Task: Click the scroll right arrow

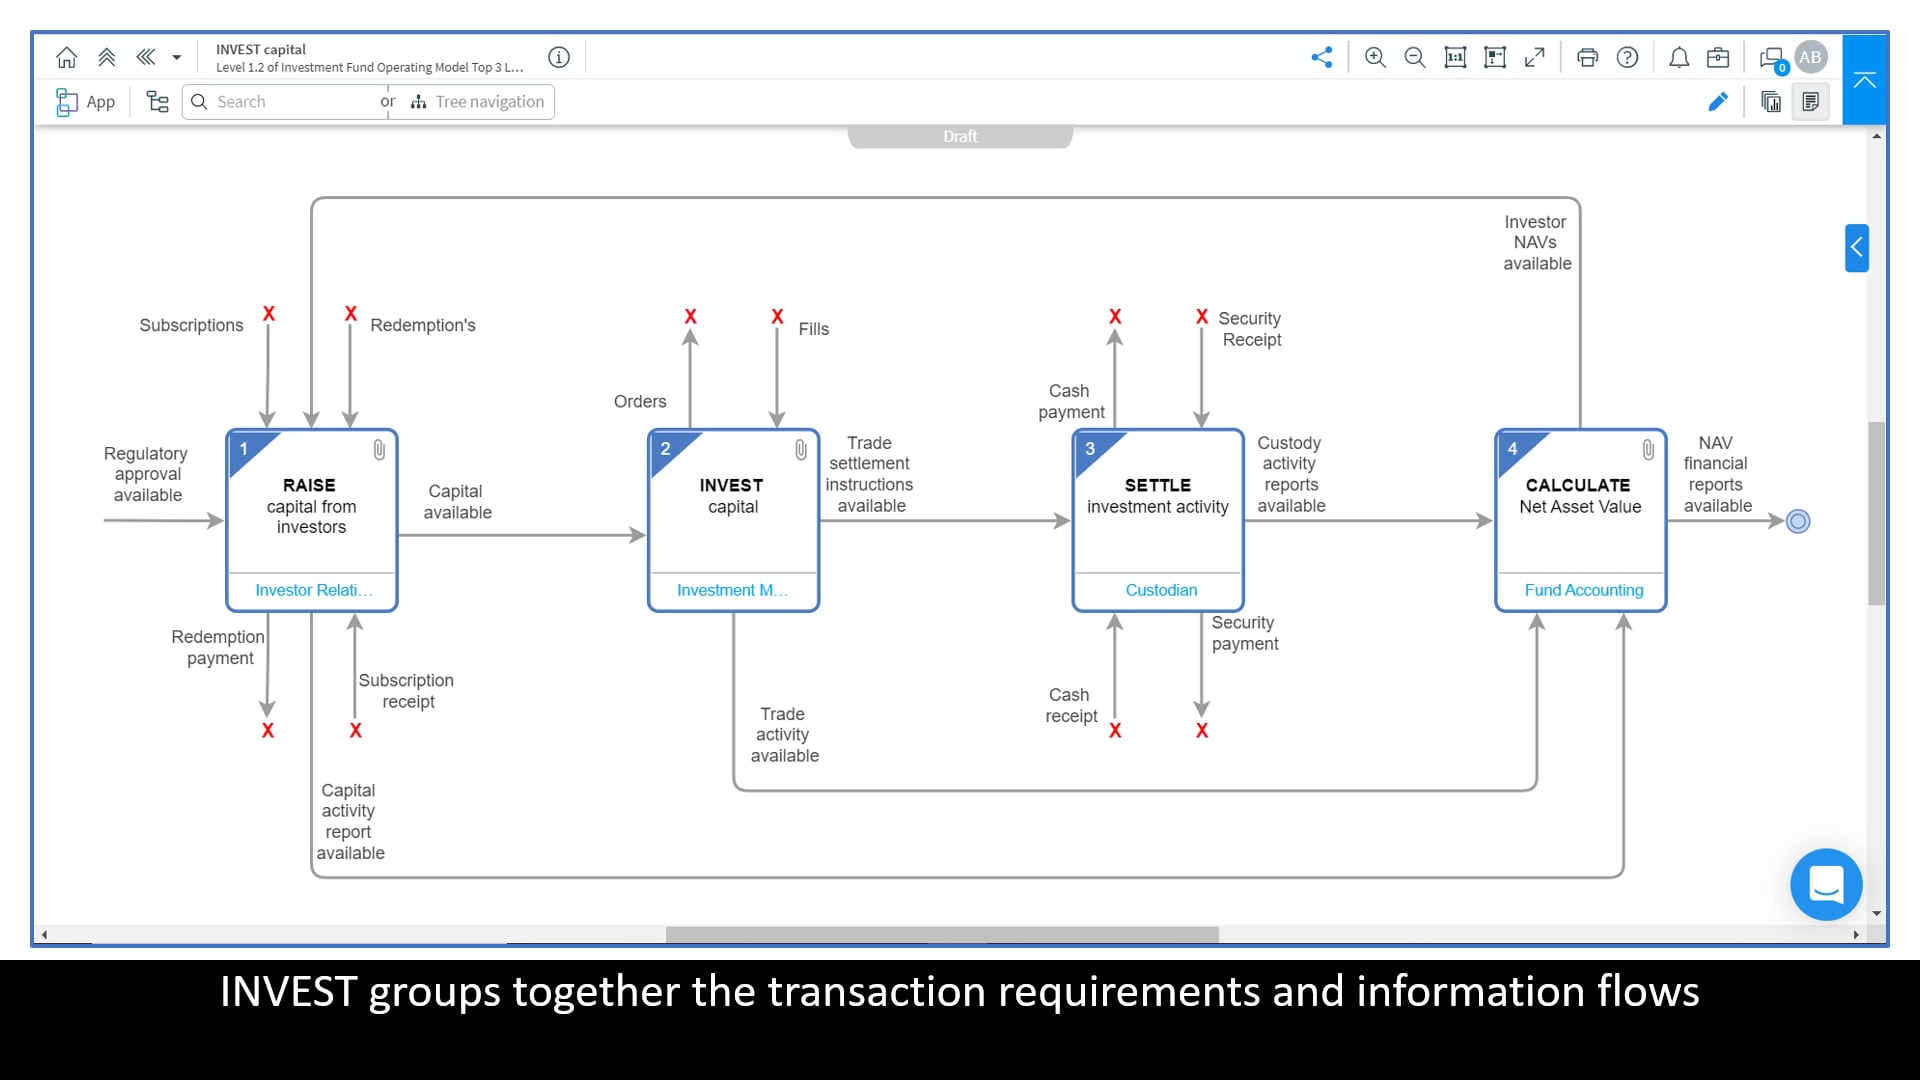Action: pos(1856,935)
